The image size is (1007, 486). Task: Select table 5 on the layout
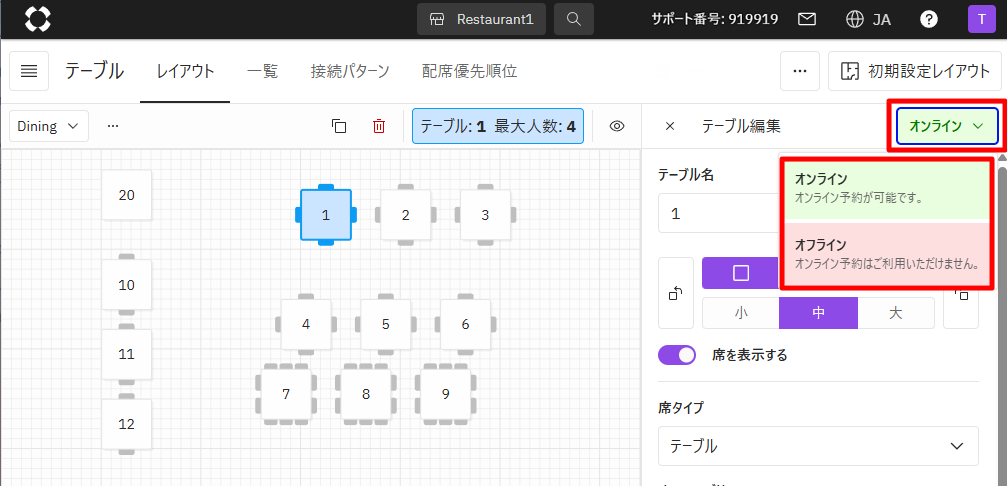pyautogui.click(x=385, y=324)
